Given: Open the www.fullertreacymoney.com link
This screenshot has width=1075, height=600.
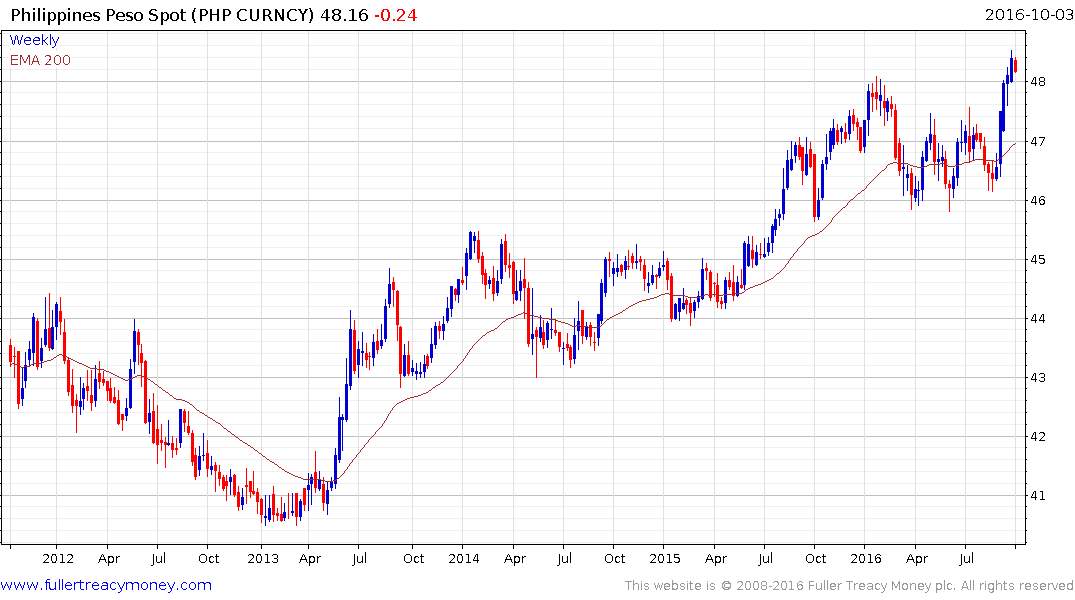Looking at the screenshot, I should [x=106, y=585].
